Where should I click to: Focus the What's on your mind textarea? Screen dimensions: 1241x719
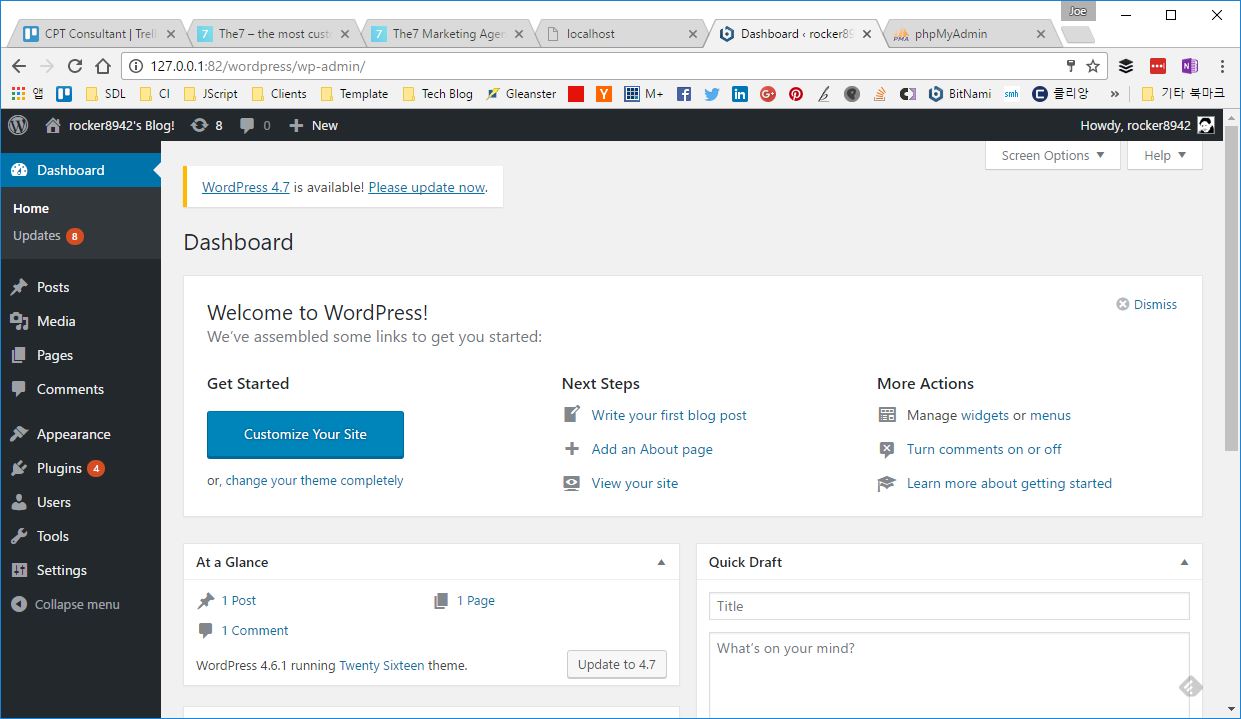click(x=949, y=675)
